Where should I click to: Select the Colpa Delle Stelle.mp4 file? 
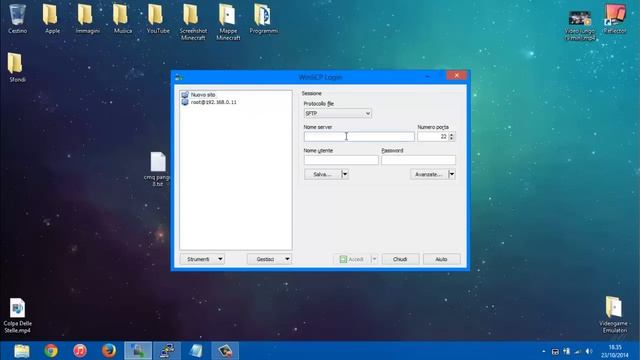pyautogui.click(x=17, y=315)
